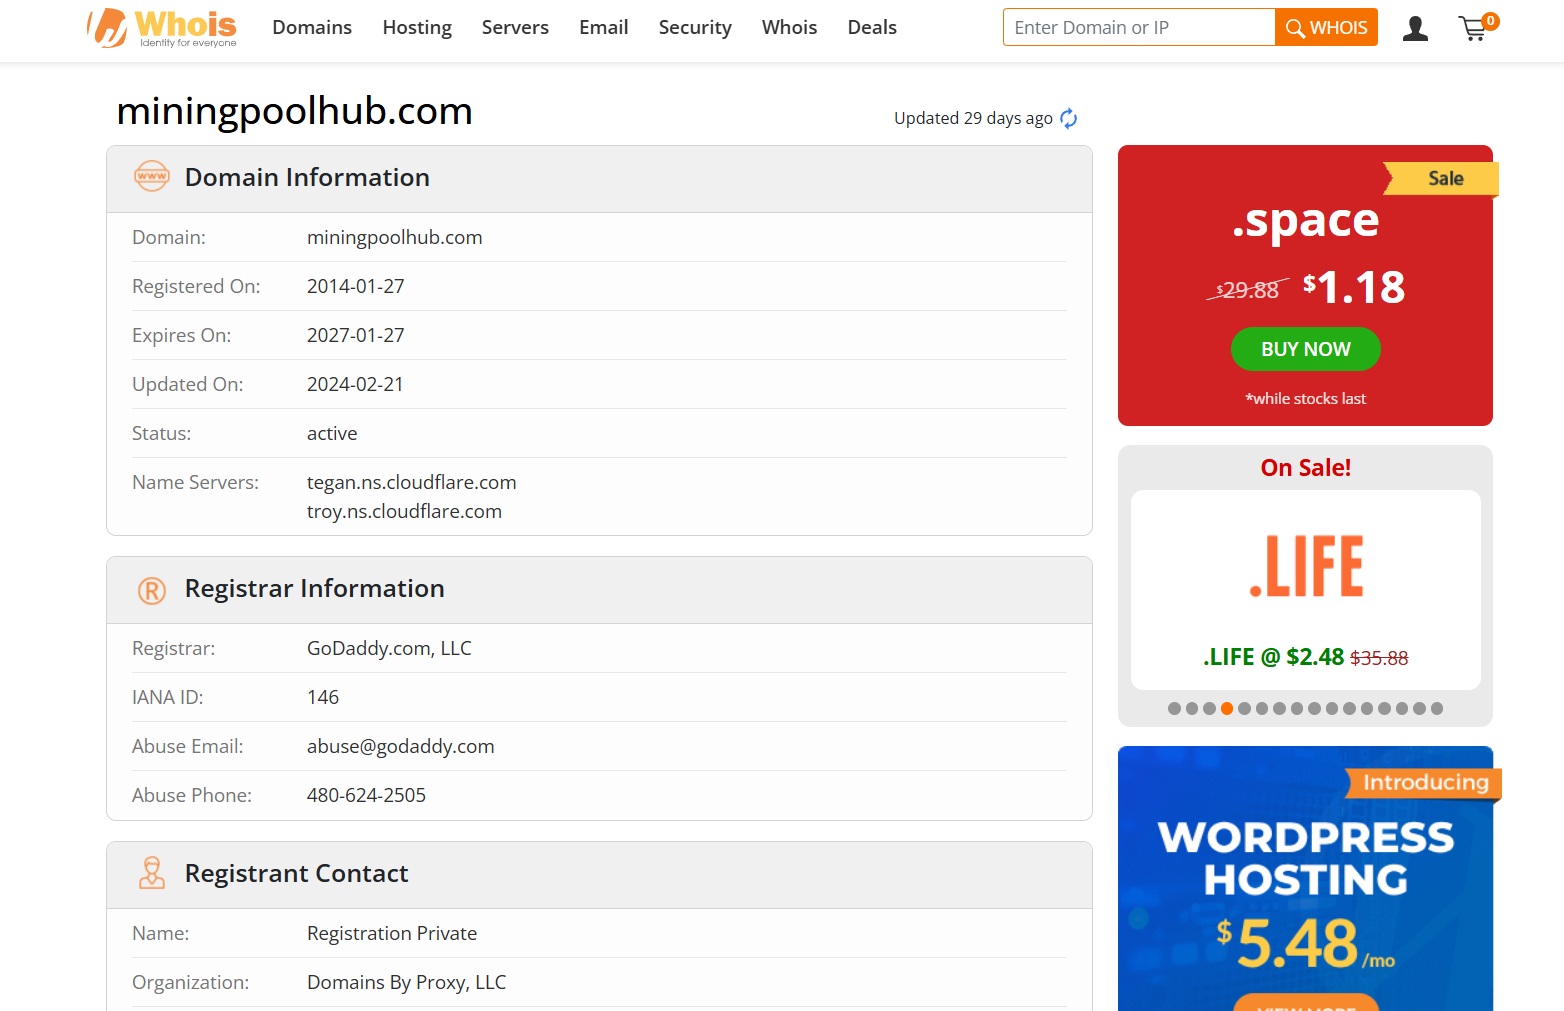Open the user account icon
The width and height of the screenshot is (1564, 1011).
click(1415, 28)
